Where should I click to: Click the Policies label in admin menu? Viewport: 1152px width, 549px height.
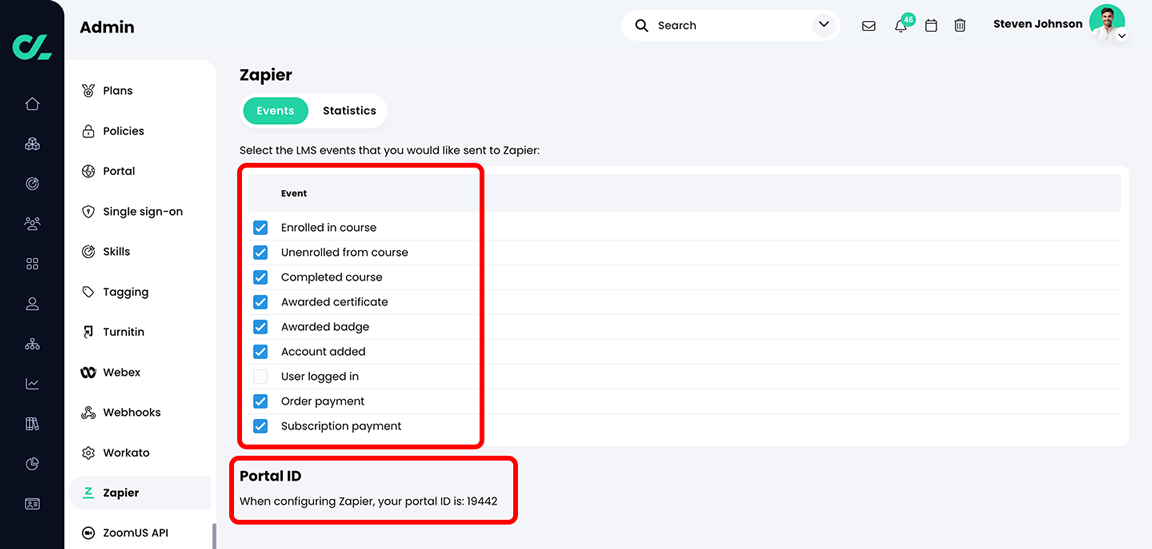pos(123,131)
